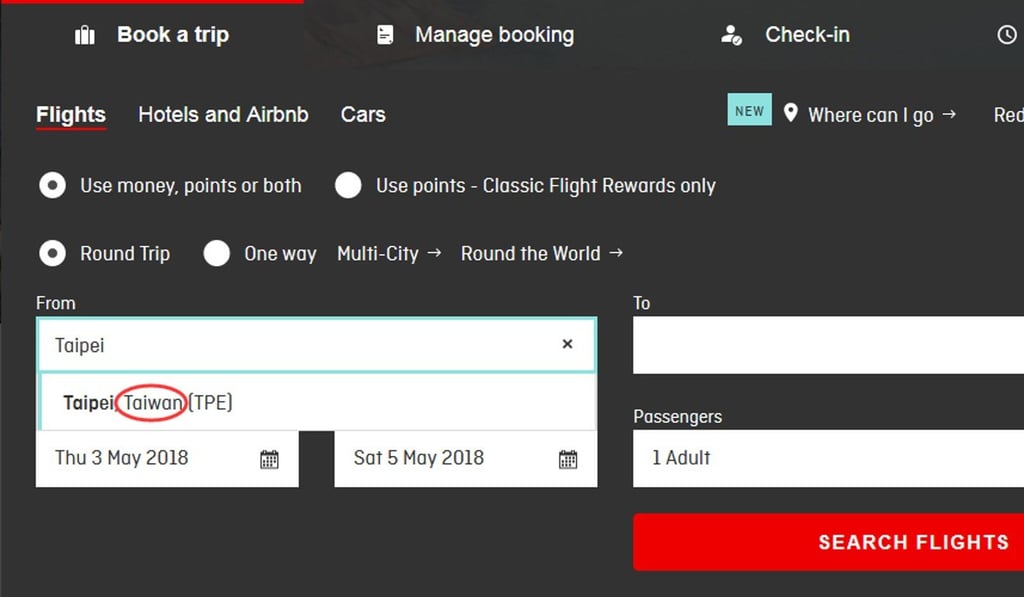Pick Taipei, Taiwan (TPE) from suggestions
1024x597 pixels.
click(x=148, y=403)
